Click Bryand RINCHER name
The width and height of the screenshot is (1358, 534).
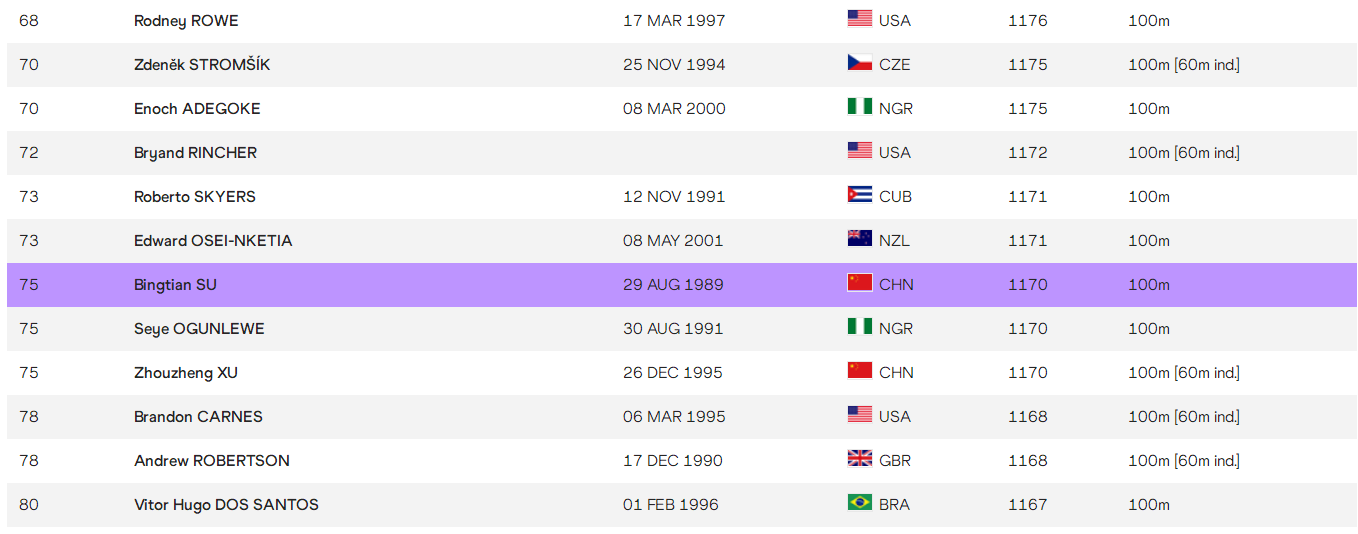tap(195, 153)
